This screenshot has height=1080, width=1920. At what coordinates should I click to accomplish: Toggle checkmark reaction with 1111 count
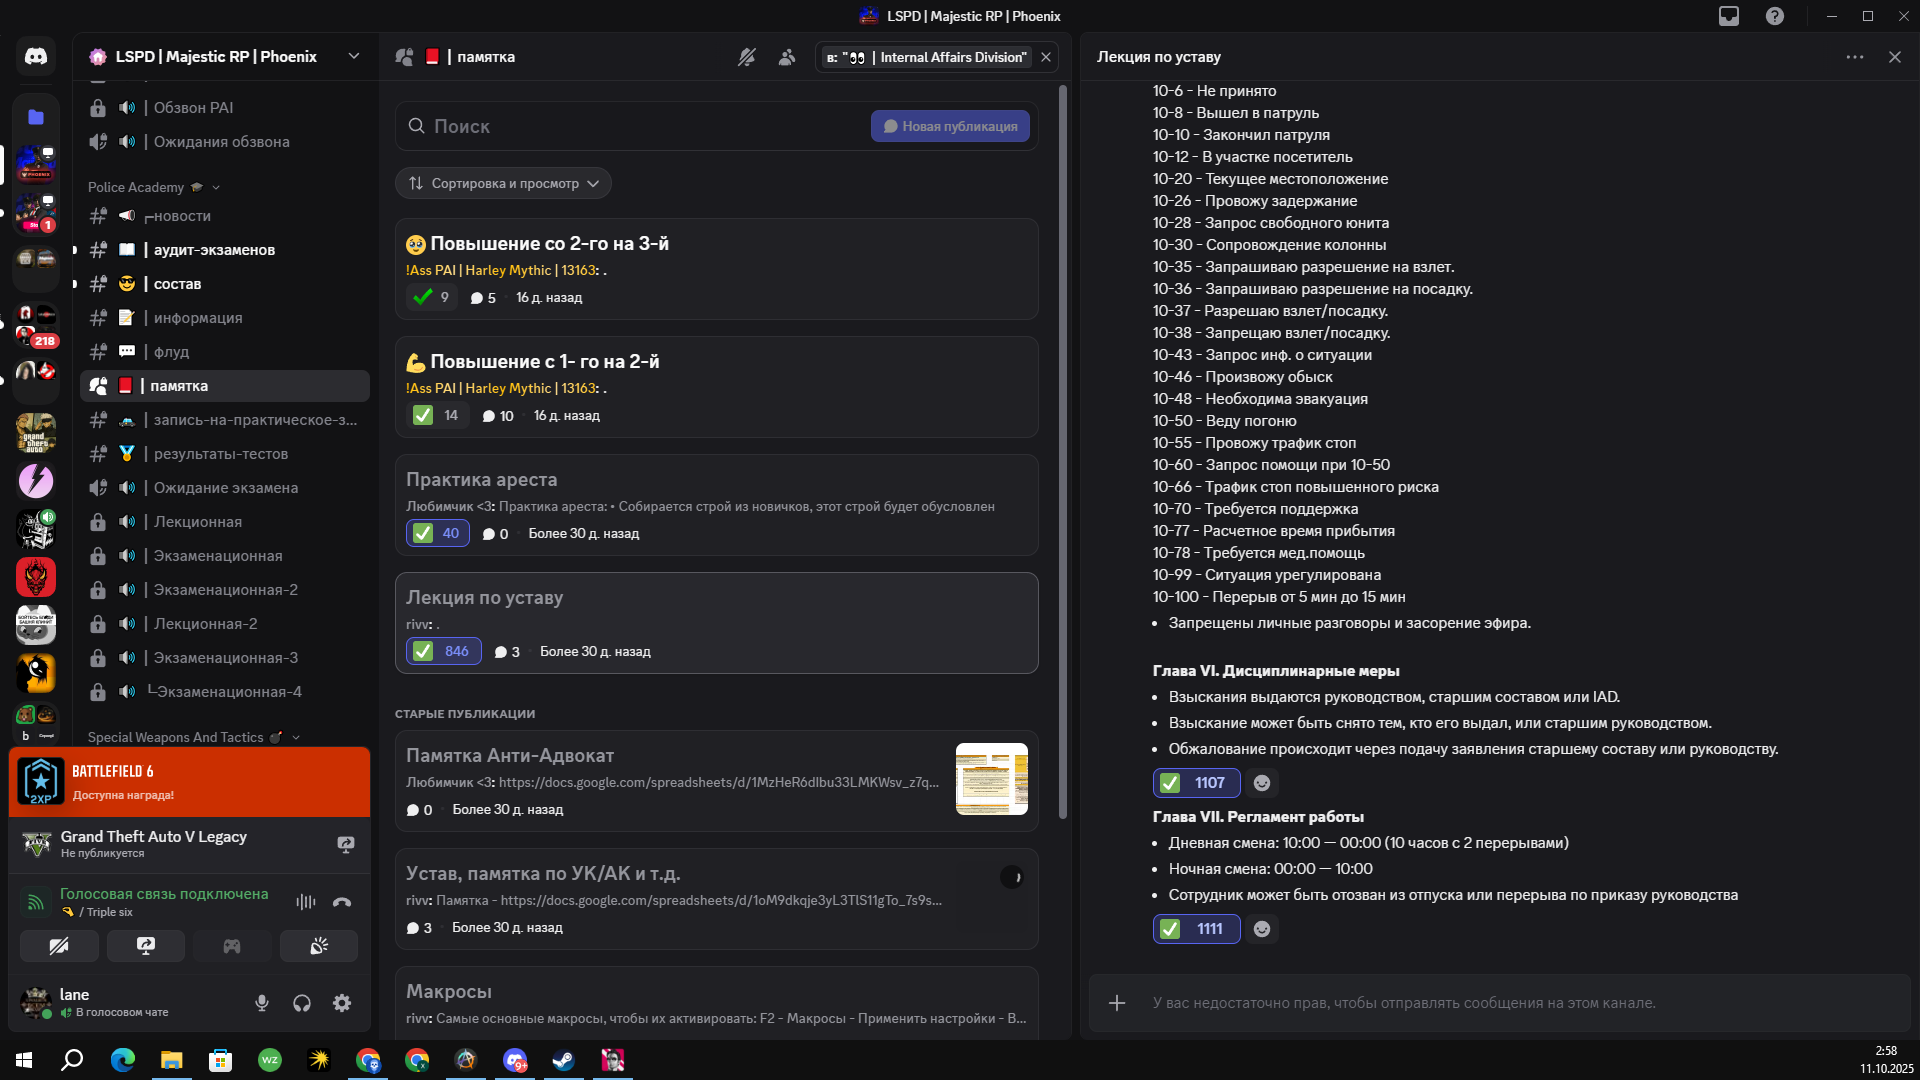tap(1196, 929)
